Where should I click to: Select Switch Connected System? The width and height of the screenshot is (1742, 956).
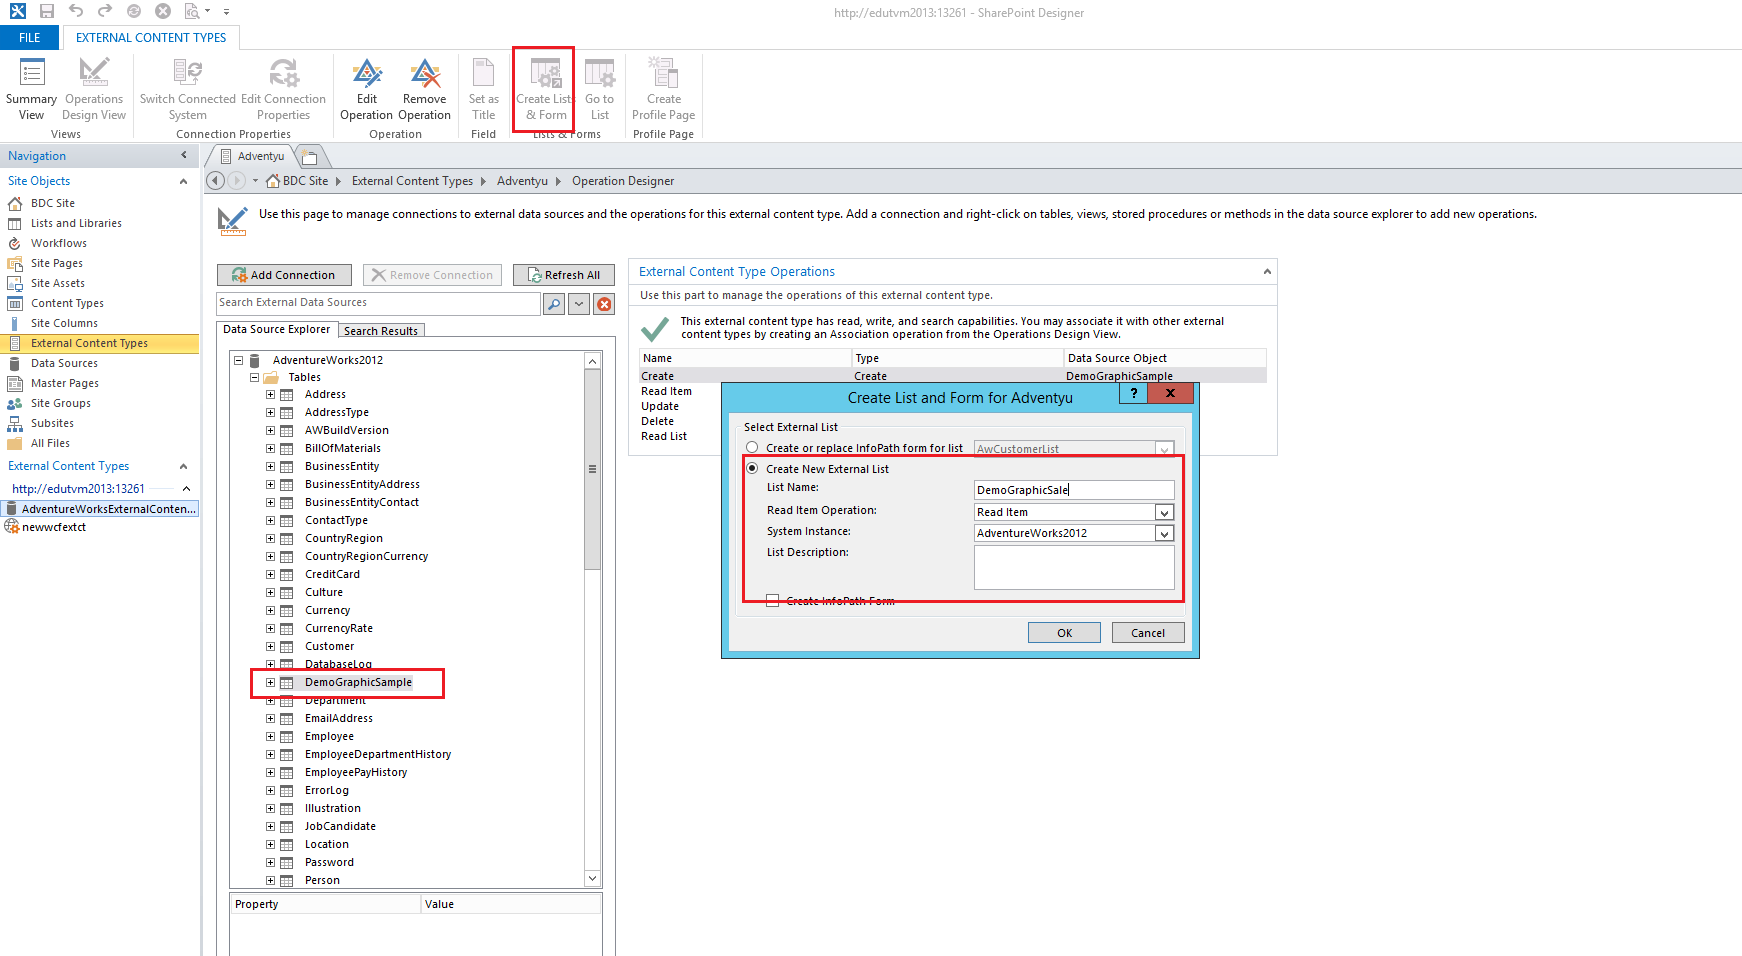187,88
